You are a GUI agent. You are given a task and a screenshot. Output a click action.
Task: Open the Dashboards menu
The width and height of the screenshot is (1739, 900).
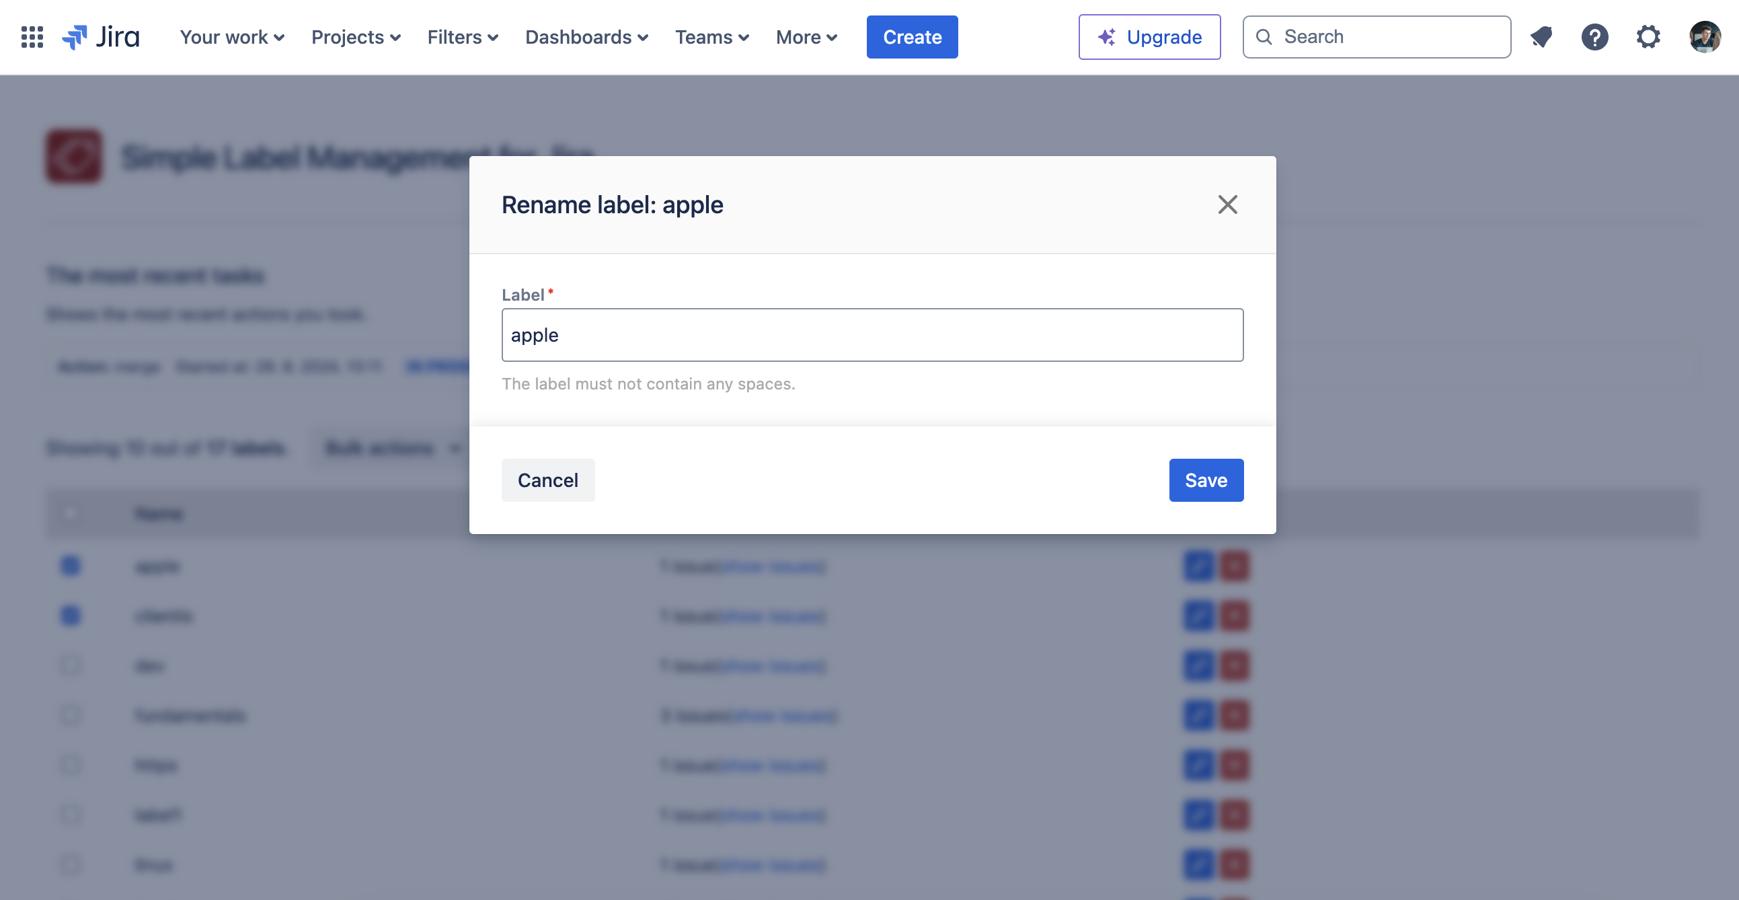tap(587, 37)
